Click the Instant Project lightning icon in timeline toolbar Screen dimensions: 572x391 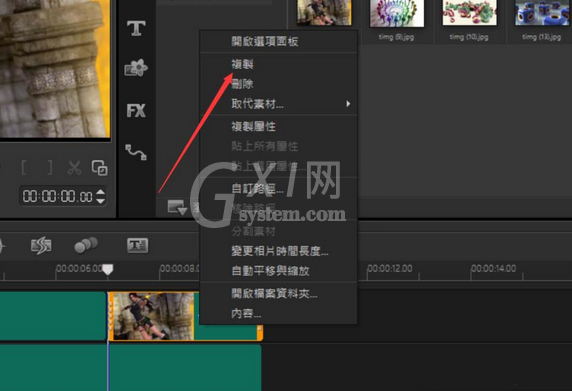click(x=41, y=245)
